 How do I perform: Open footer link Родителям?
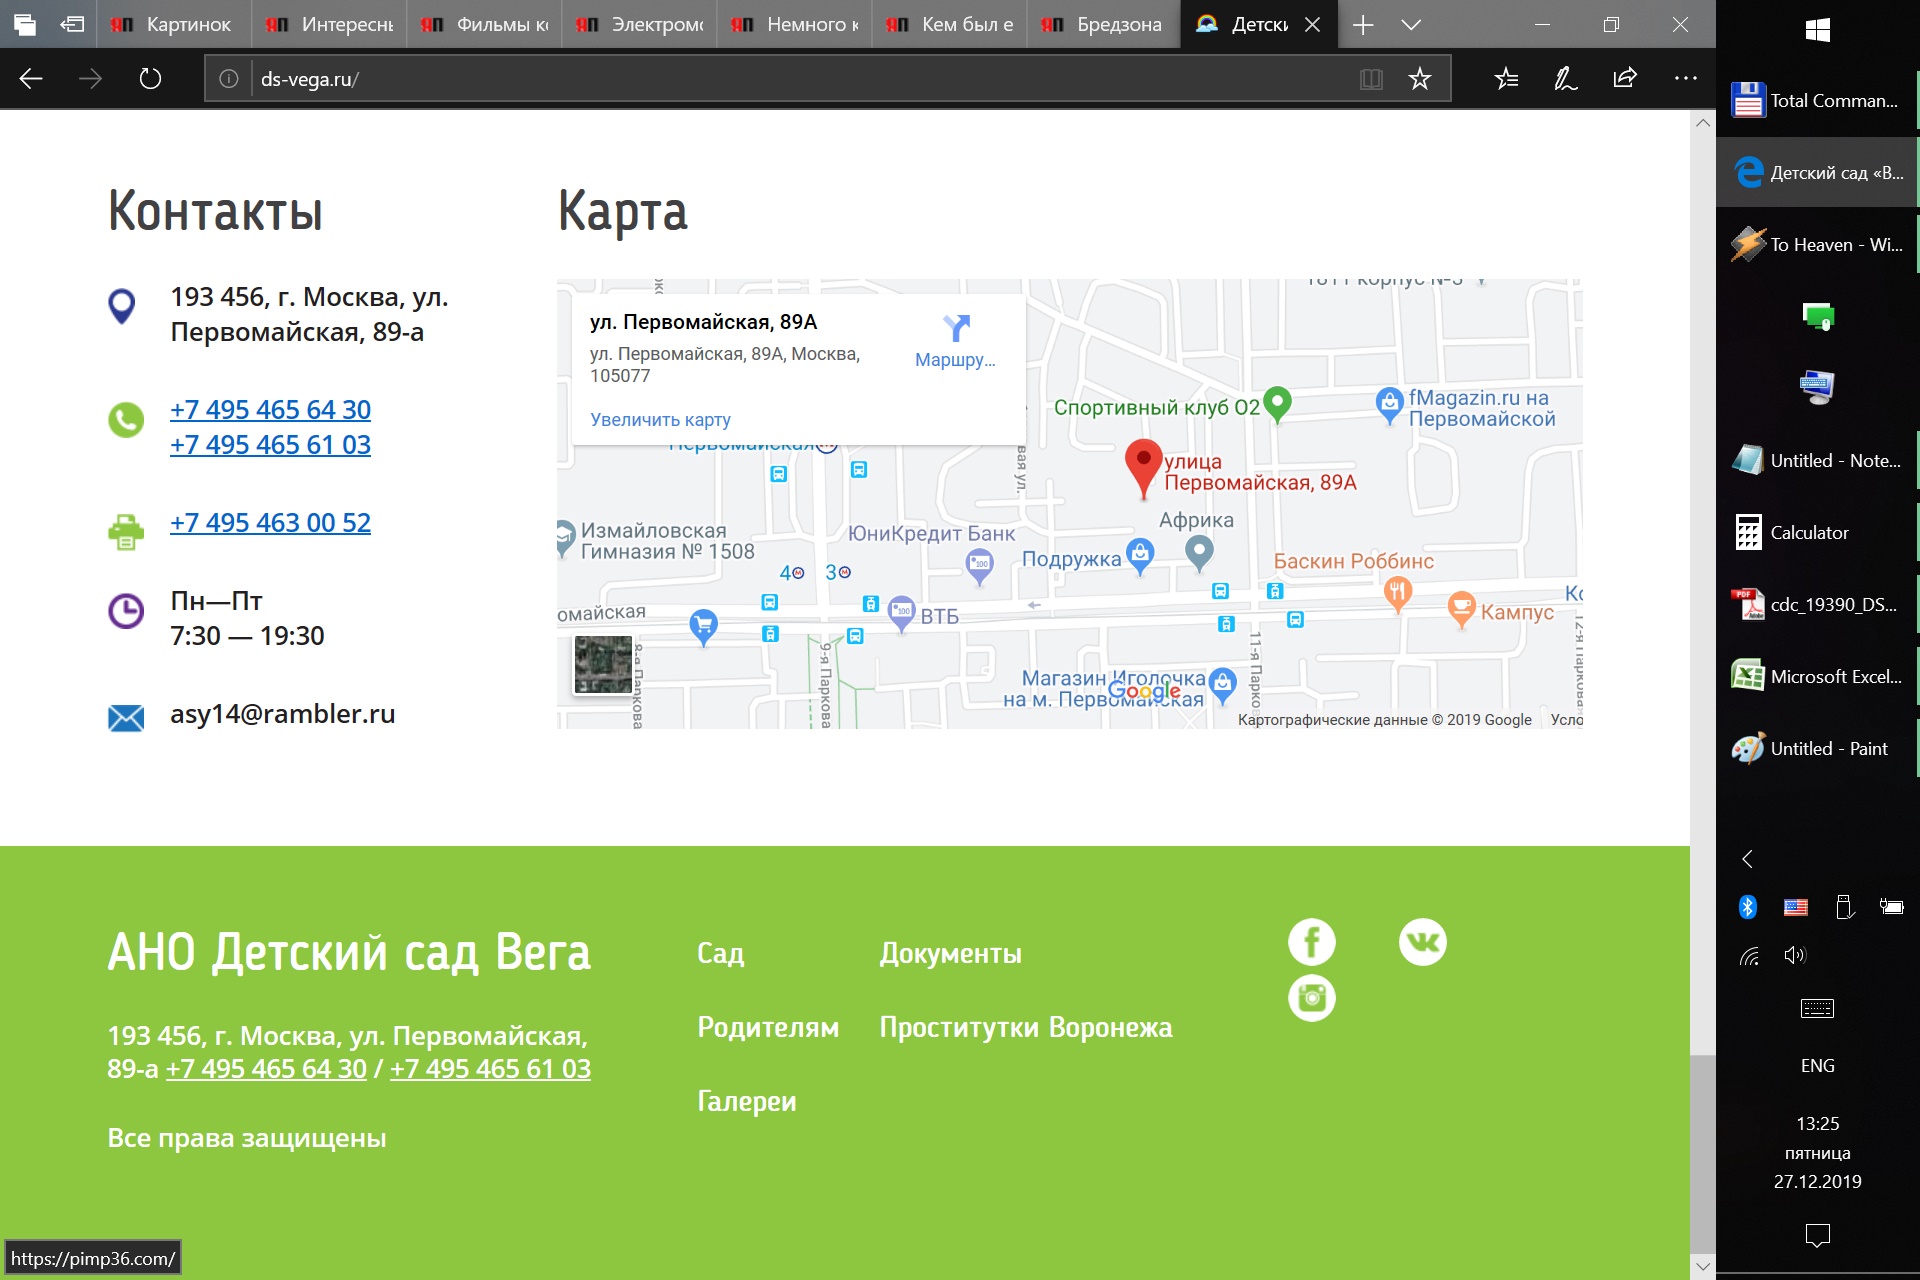click(768, 1027)
